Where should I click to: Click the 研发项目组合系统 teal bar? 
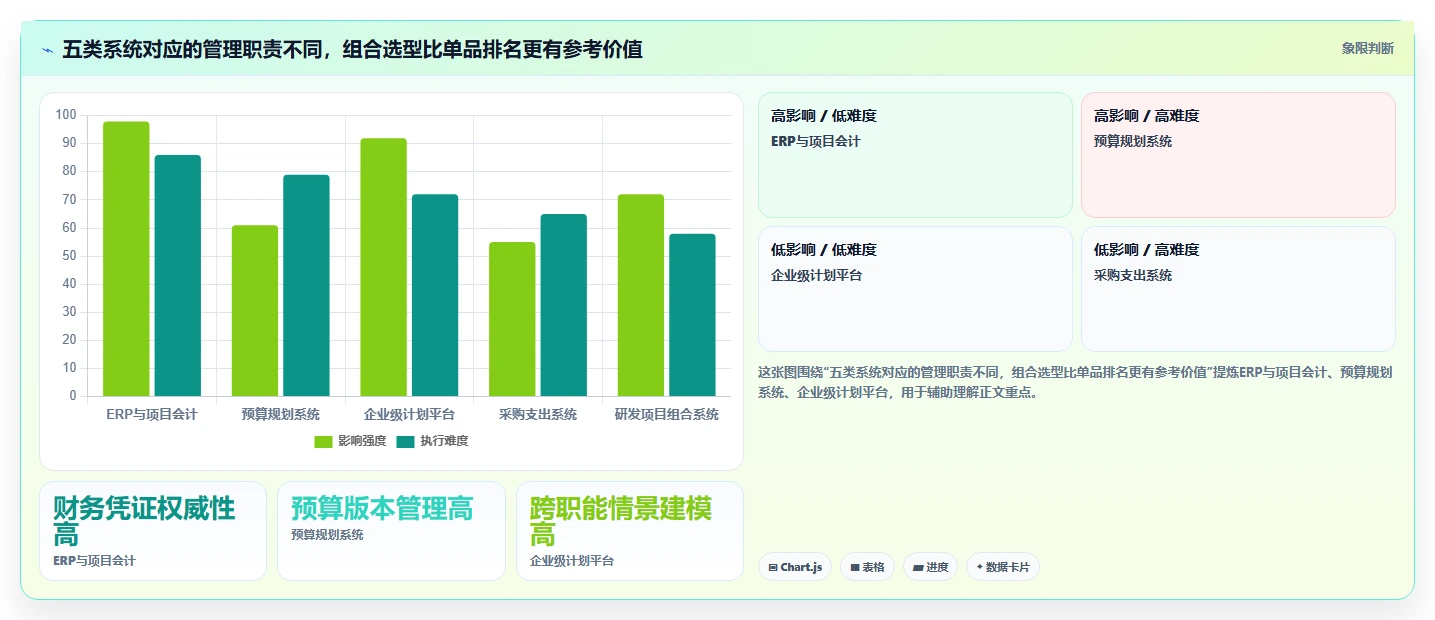(692, 315)
